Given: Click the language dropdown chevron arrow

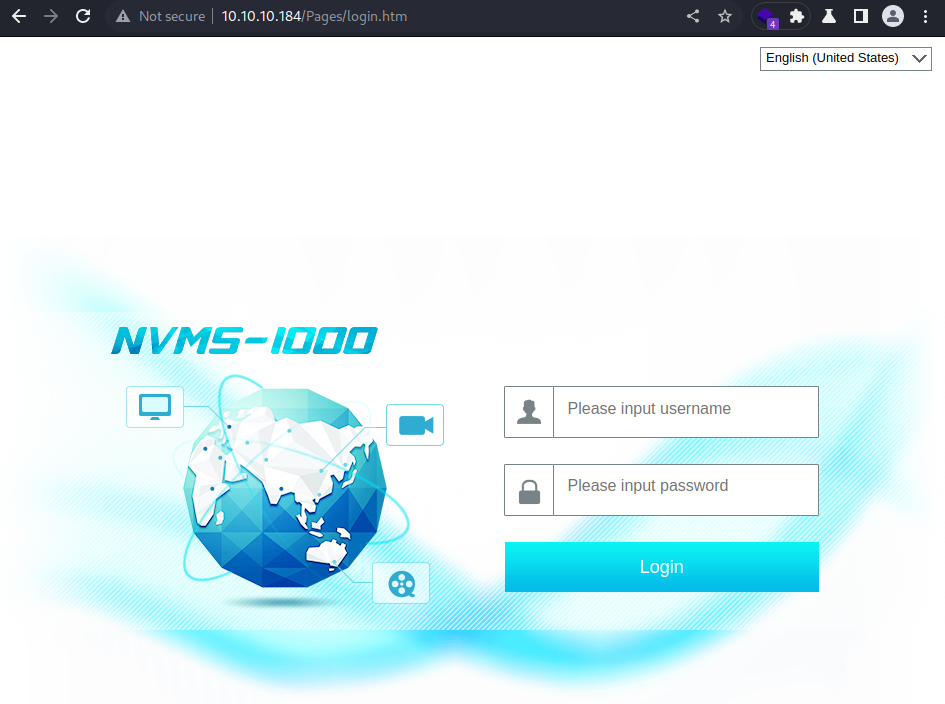Looking at the screenshot, I should (919, 58).
